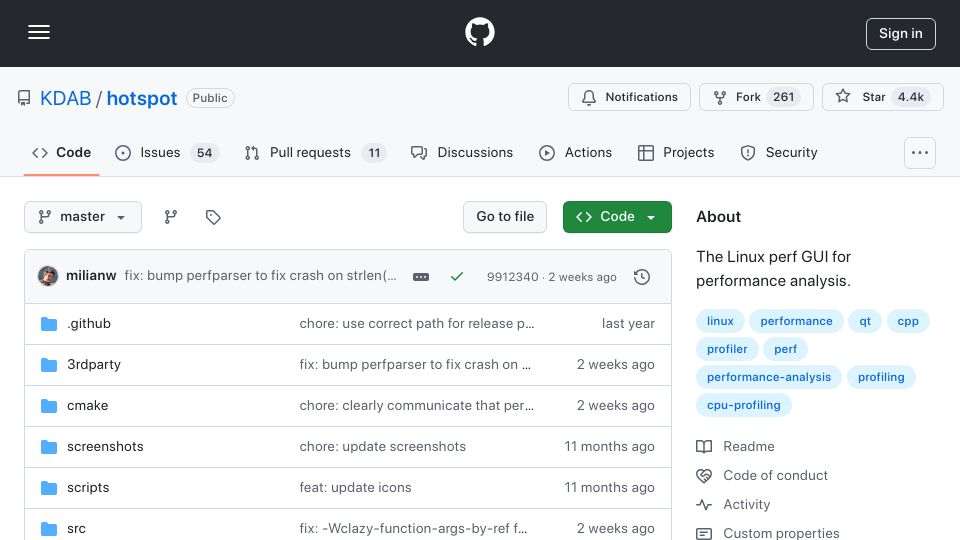
Task: Open the Custom properties link
Action: tap(768, 533)
